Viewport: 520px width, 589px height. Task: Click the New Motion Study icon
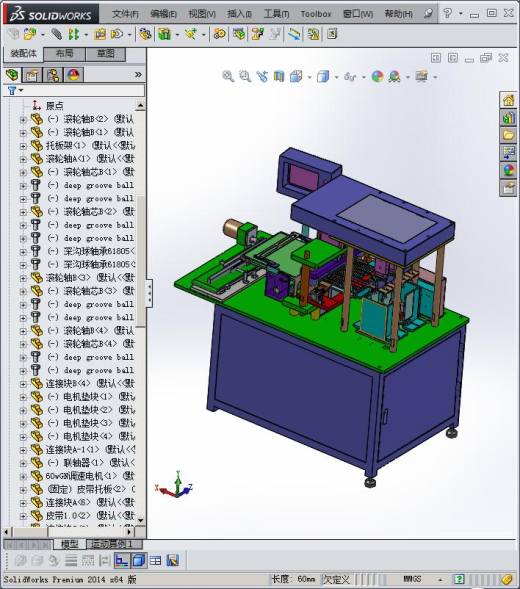(x=220, y=34)
